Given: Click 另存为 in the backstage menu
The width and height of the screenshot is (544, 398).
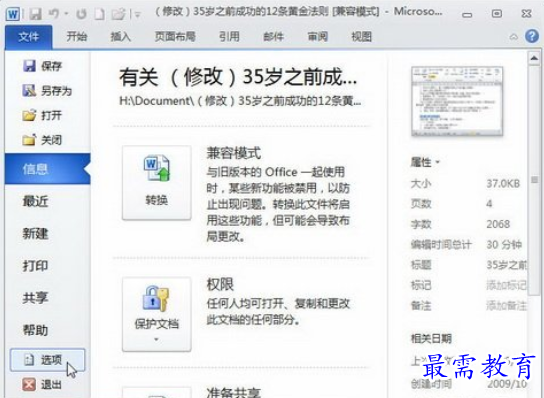Looking at the screenshot, I should [x=47, y=91].
